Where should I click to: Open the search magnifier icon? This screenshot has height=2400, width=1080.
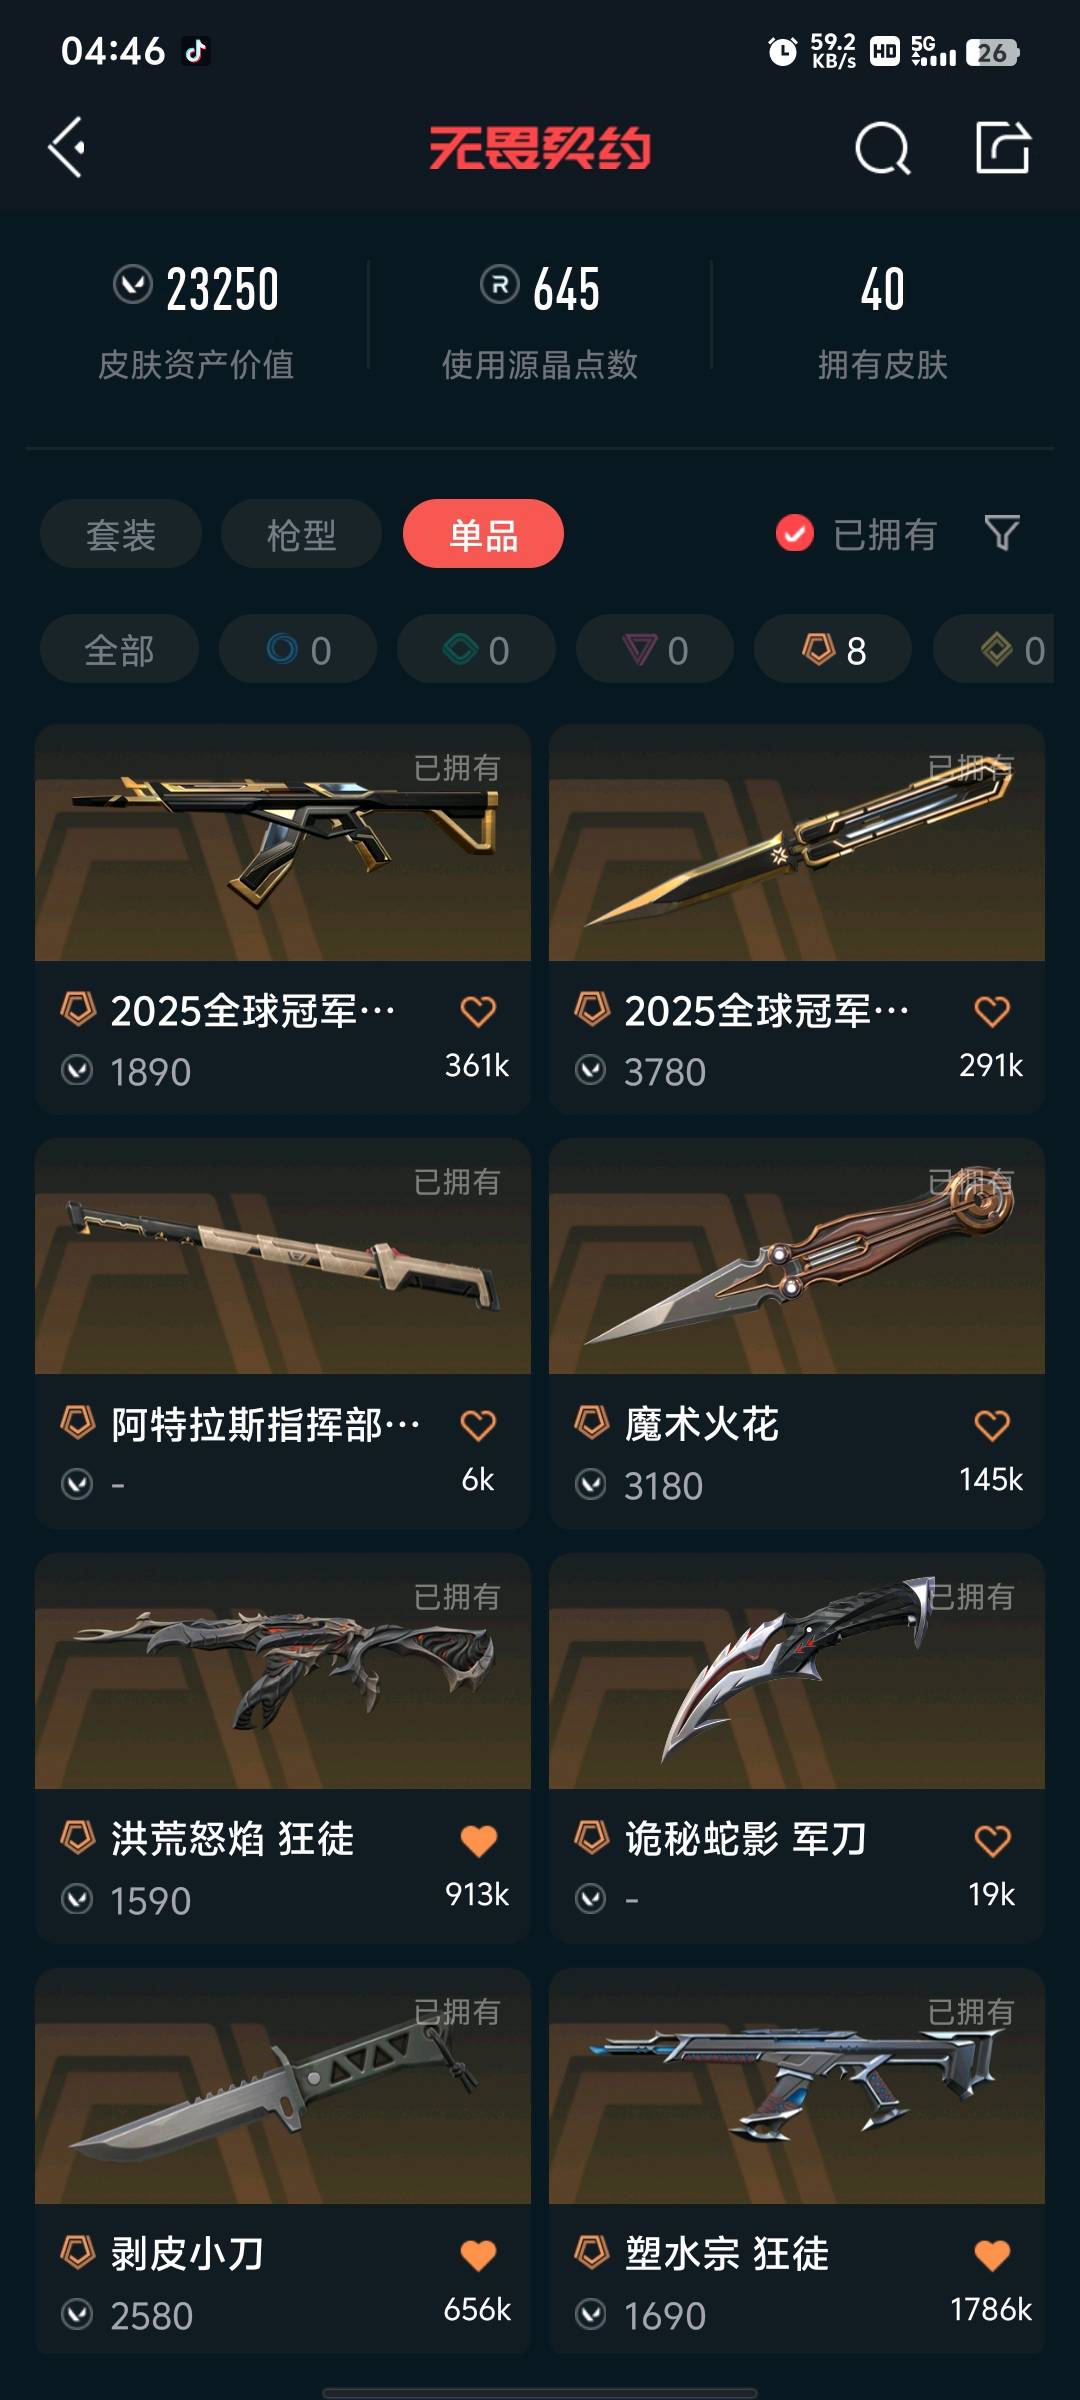click(883, 149)
